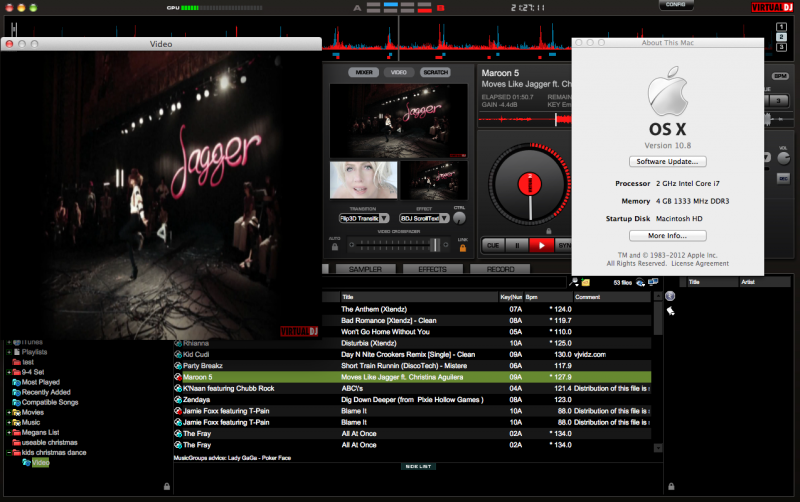Nudge video crossfader with left plus button

click(x=352, y=245)
